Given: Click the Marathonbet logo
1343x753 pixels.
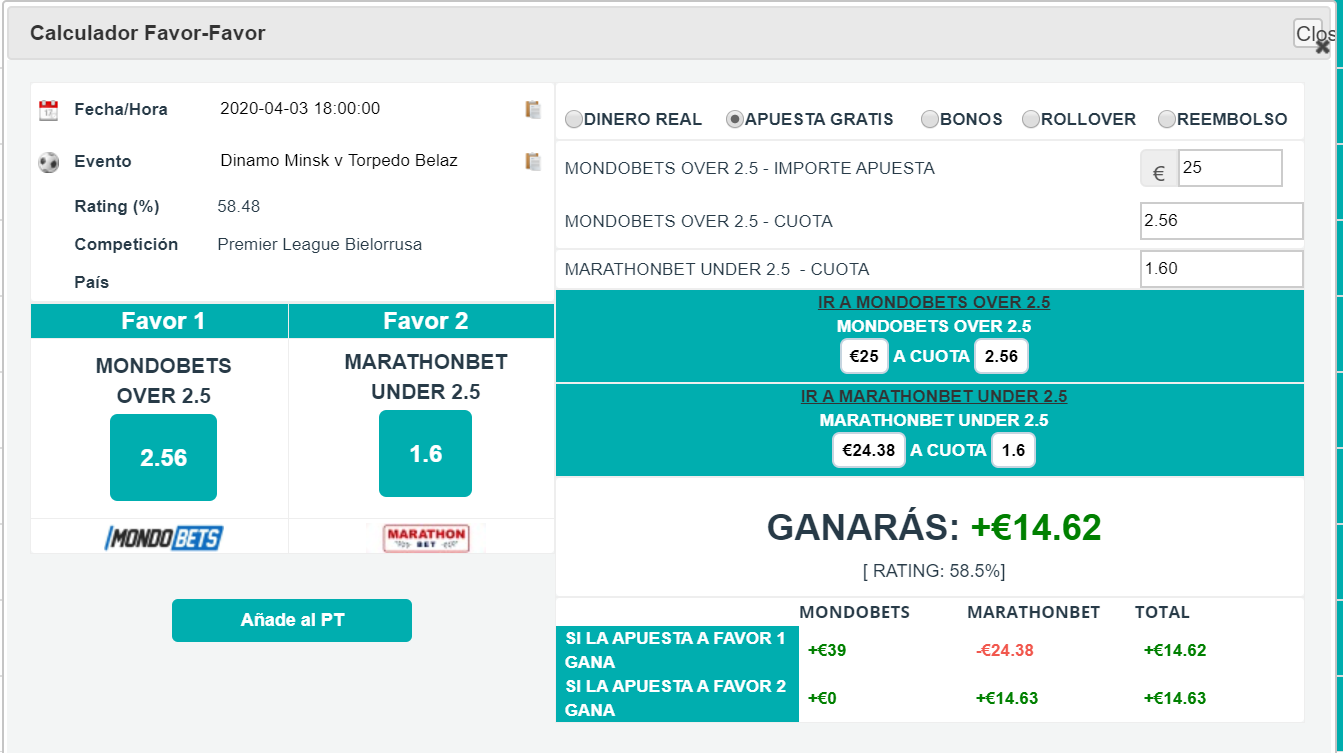Looking at the screenshot, I should tap(425, 538).
